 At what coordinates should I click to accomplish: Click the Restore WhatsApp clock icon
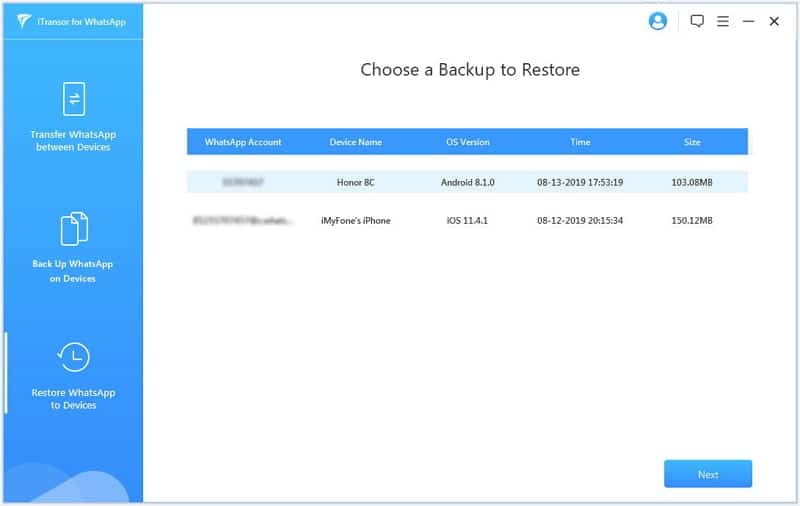(x=73, y=357)
